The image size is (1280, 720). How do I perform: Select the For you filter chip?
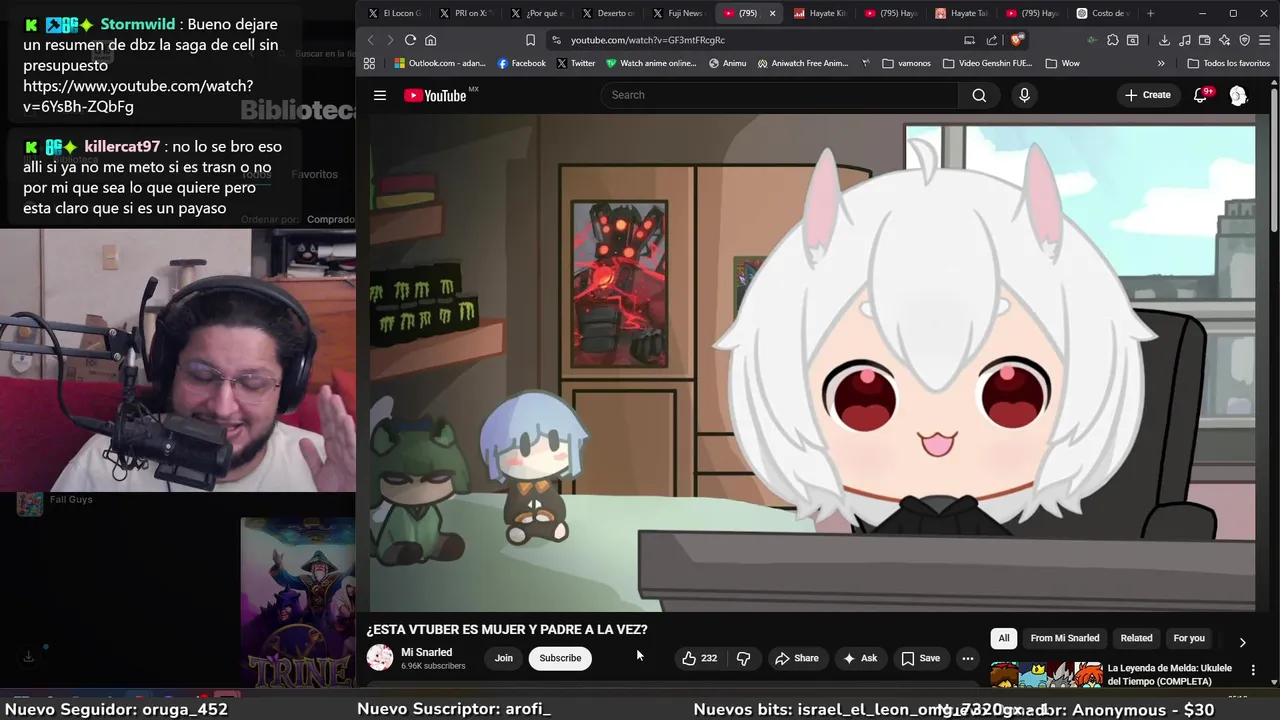pyautogui.click(x=1189, y=638)
